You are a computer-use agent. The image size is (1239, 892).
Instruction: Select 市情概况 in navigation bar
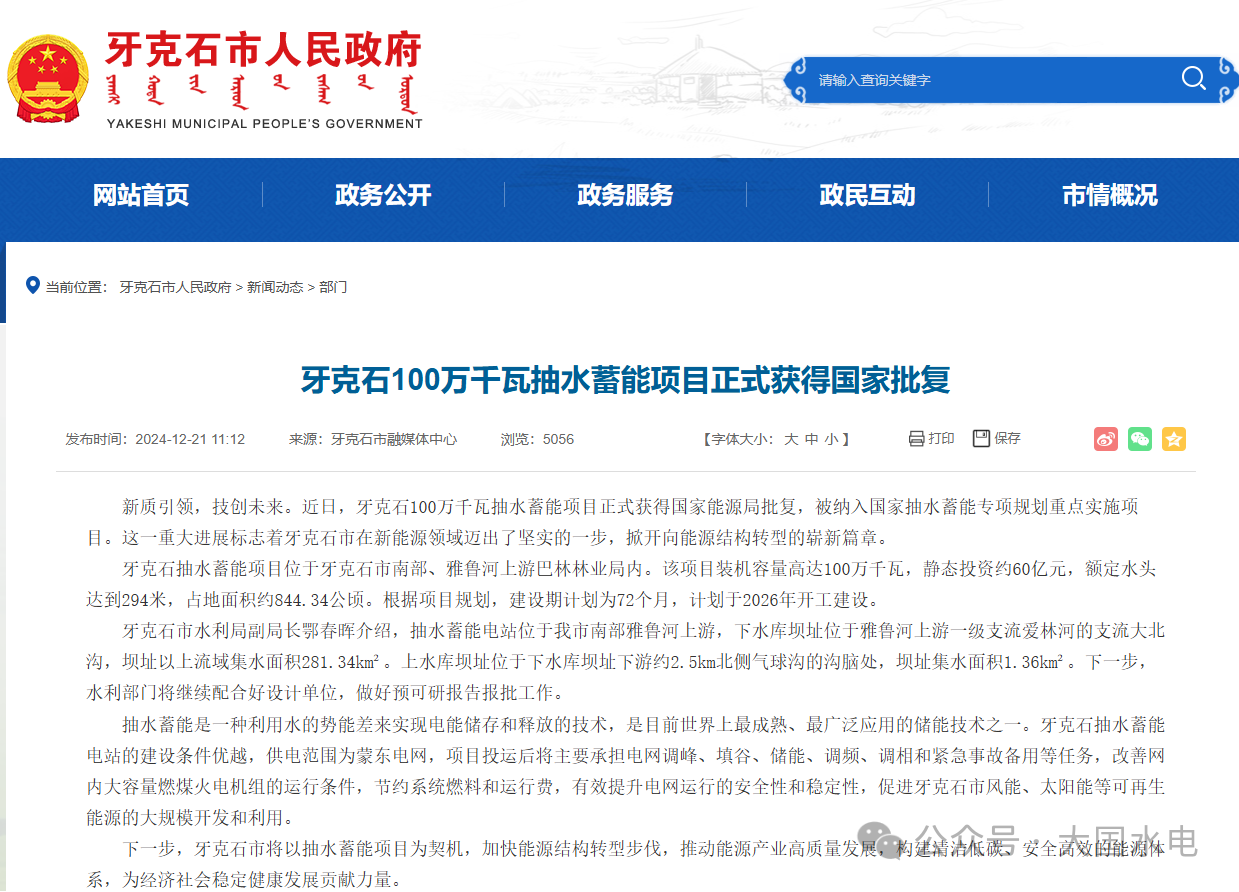point(1109,195)
